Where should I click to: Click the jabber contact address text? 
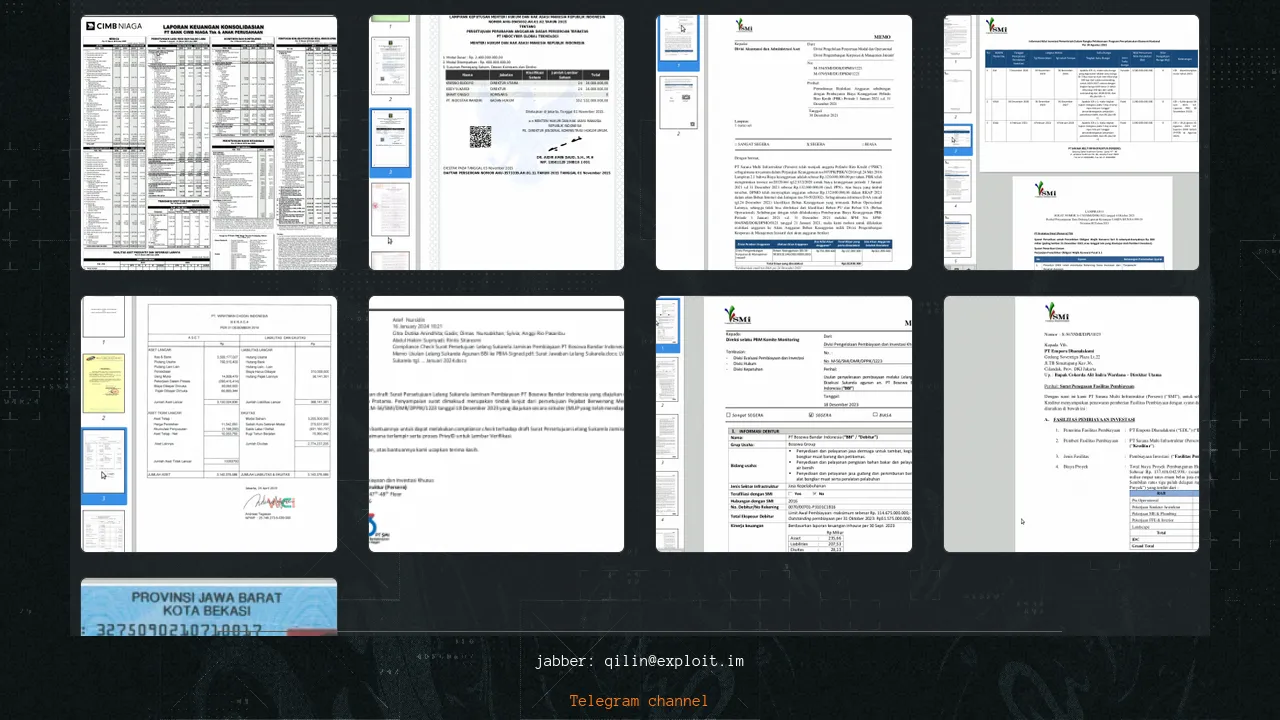click(x=639, y=661)
